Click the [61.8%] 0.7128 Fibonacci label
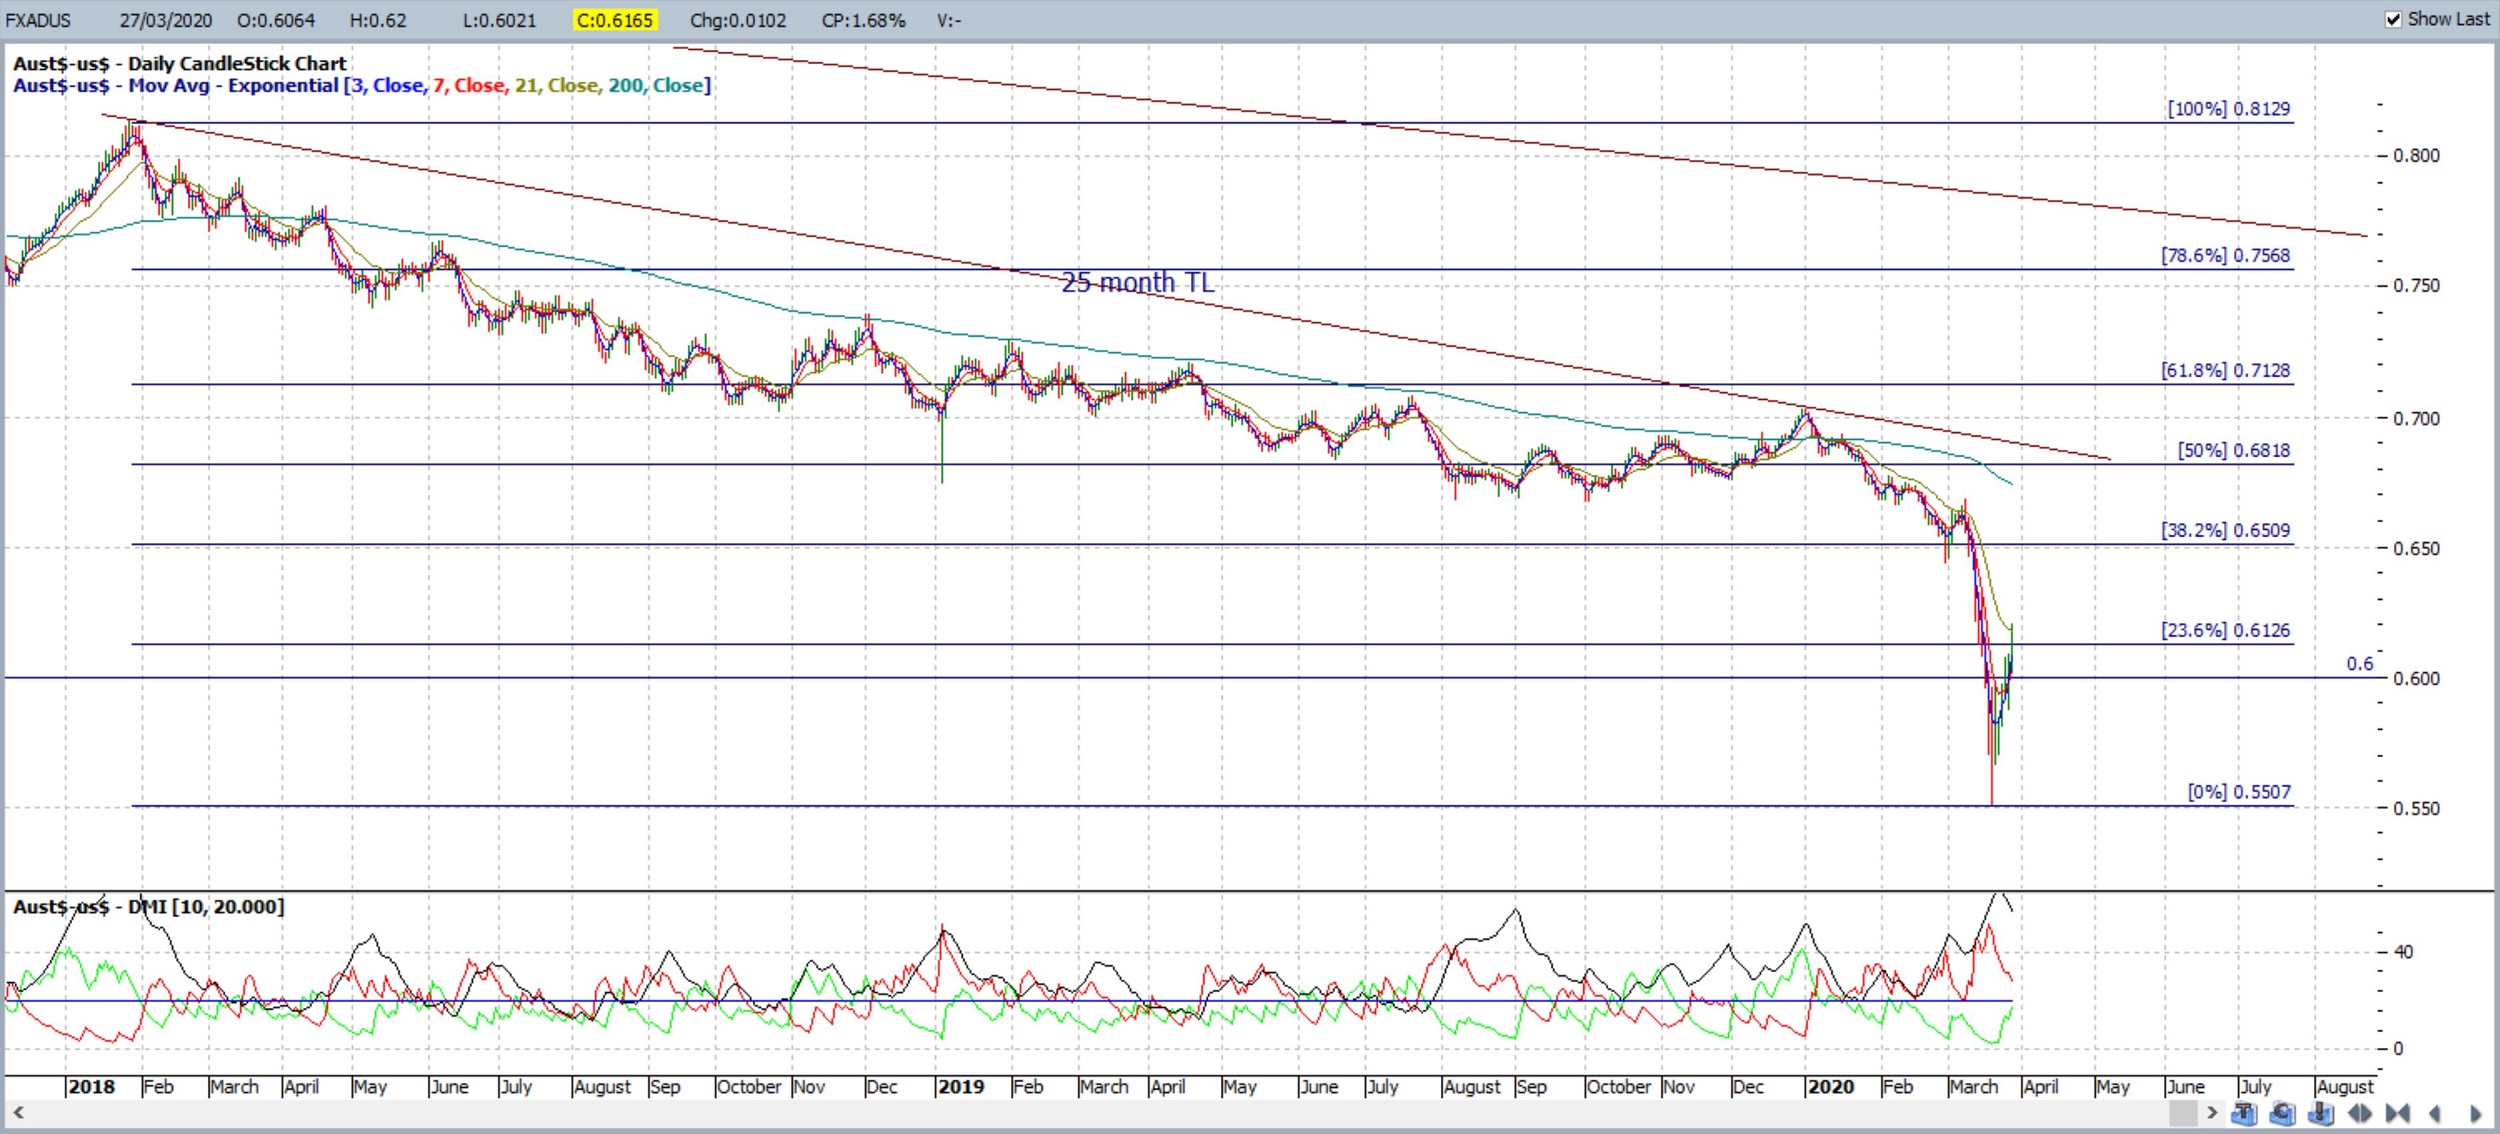This screenshot has width=2500, height=1134. [x=2225, y=370]
